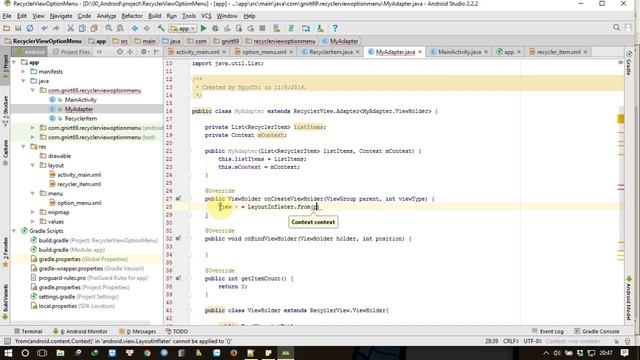Viewport: 640px width, 360px height.
Task: Open the Messages tool window
Action: tap(138, 331)
